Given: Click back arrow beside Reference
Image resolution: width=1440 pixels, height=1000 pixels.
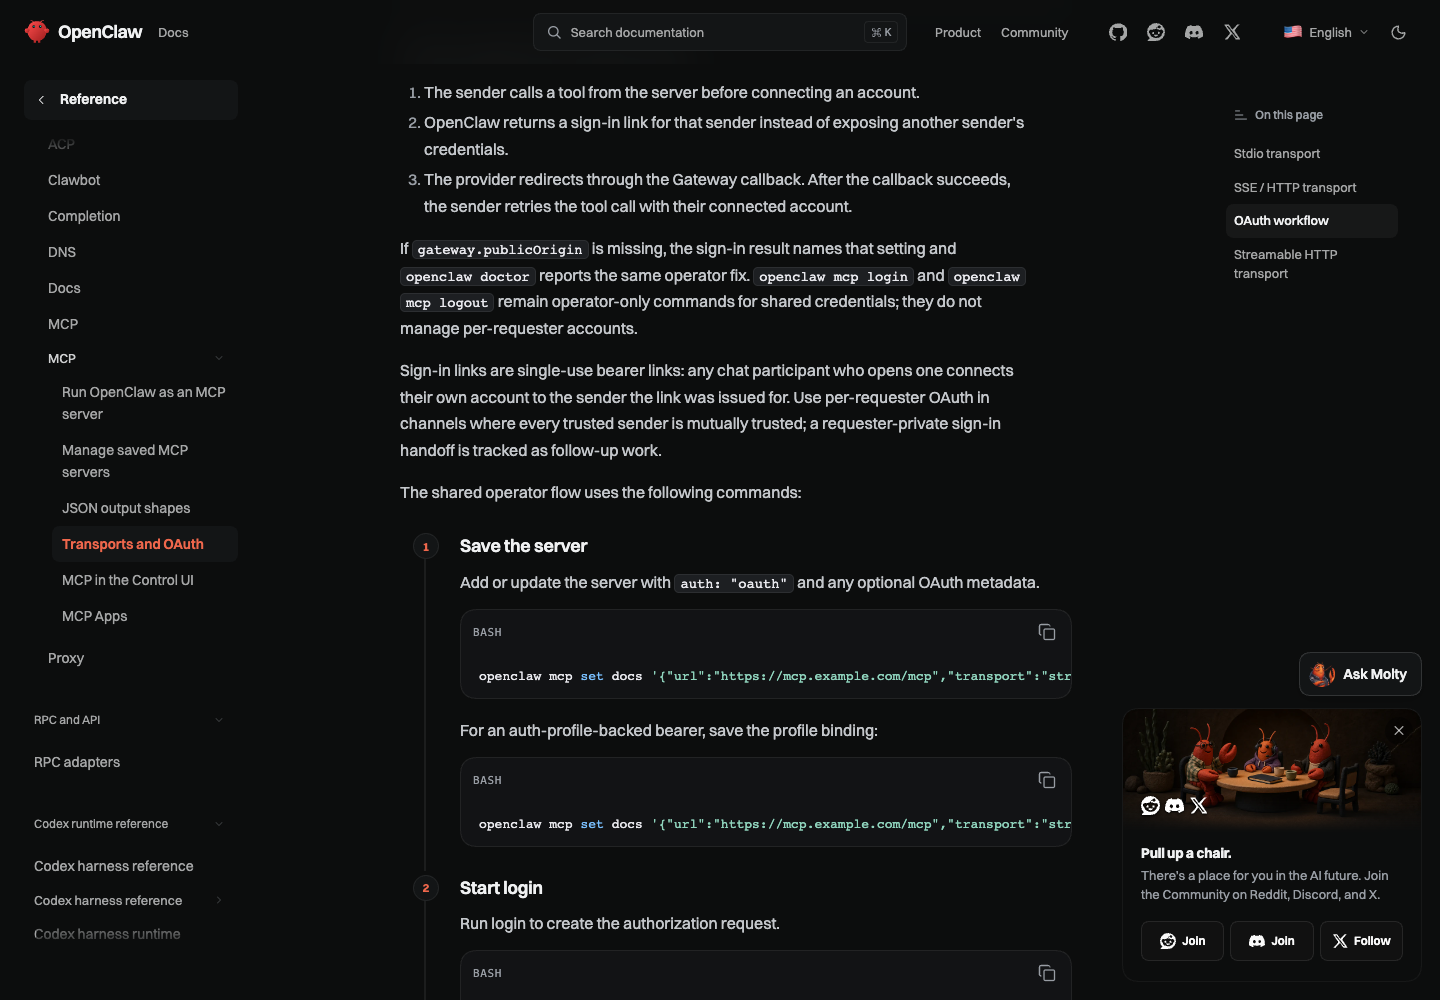Looking at the screenshot, I should [x=41, y=99].
